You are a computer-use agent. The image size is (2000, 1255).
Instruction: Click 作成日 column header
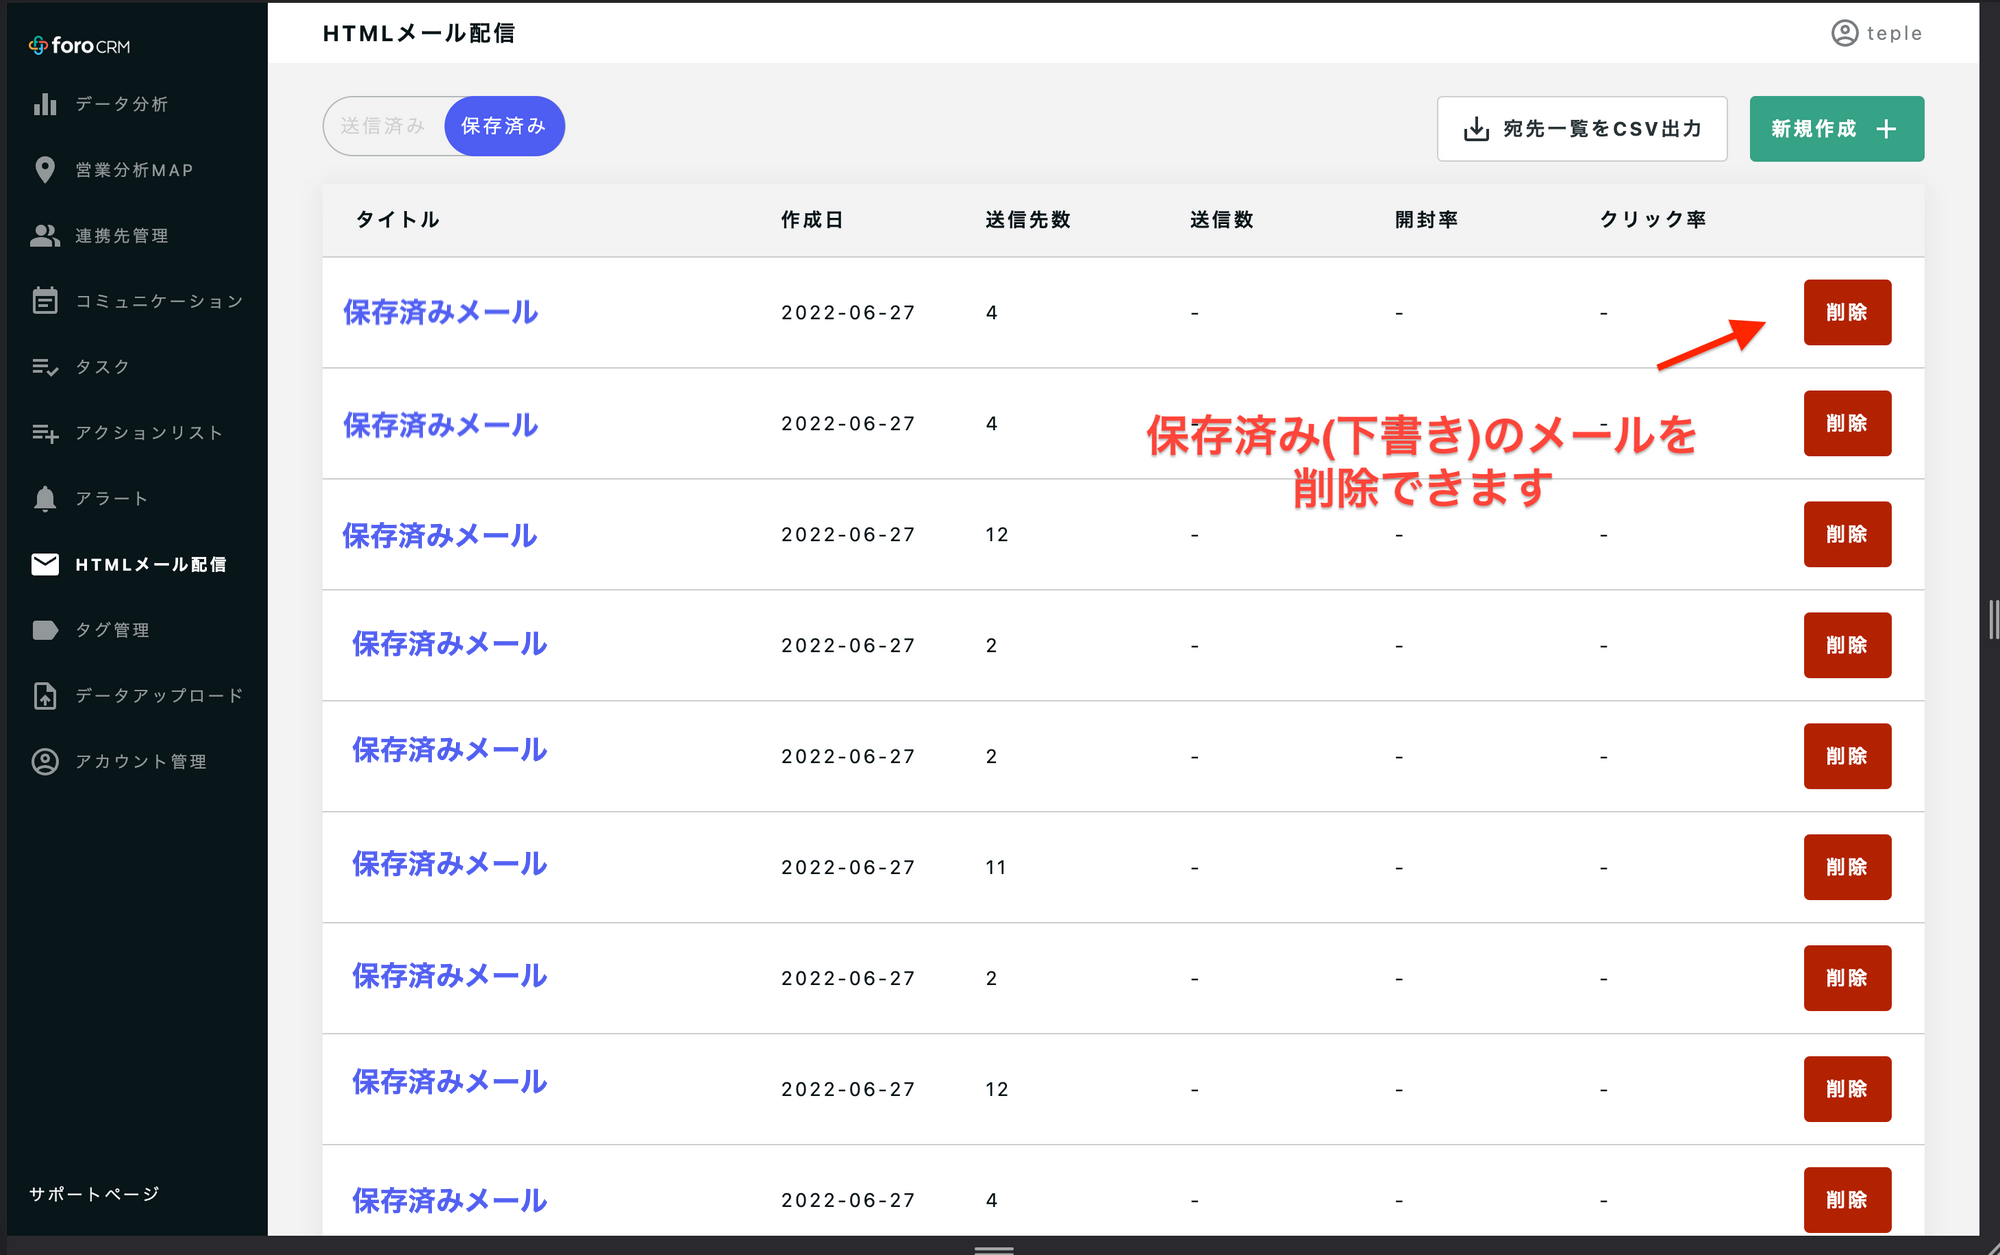(x=812, y=219)
